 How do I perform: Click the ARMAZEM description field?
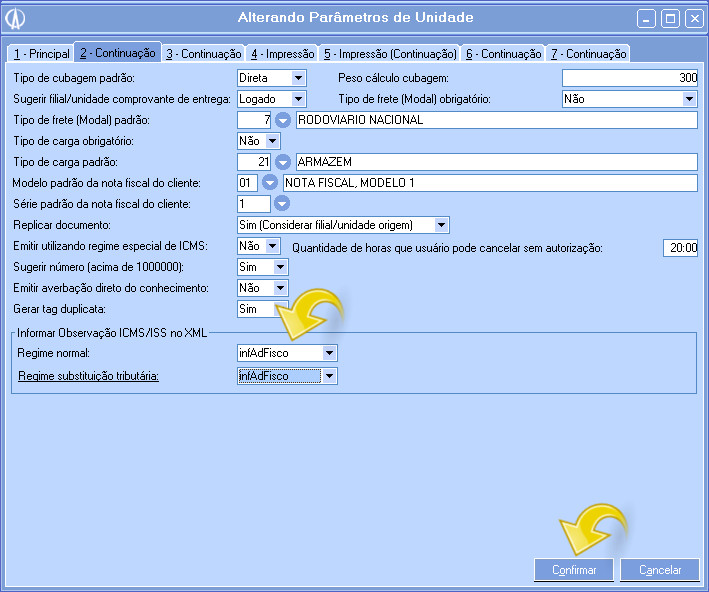pos(496,162)
